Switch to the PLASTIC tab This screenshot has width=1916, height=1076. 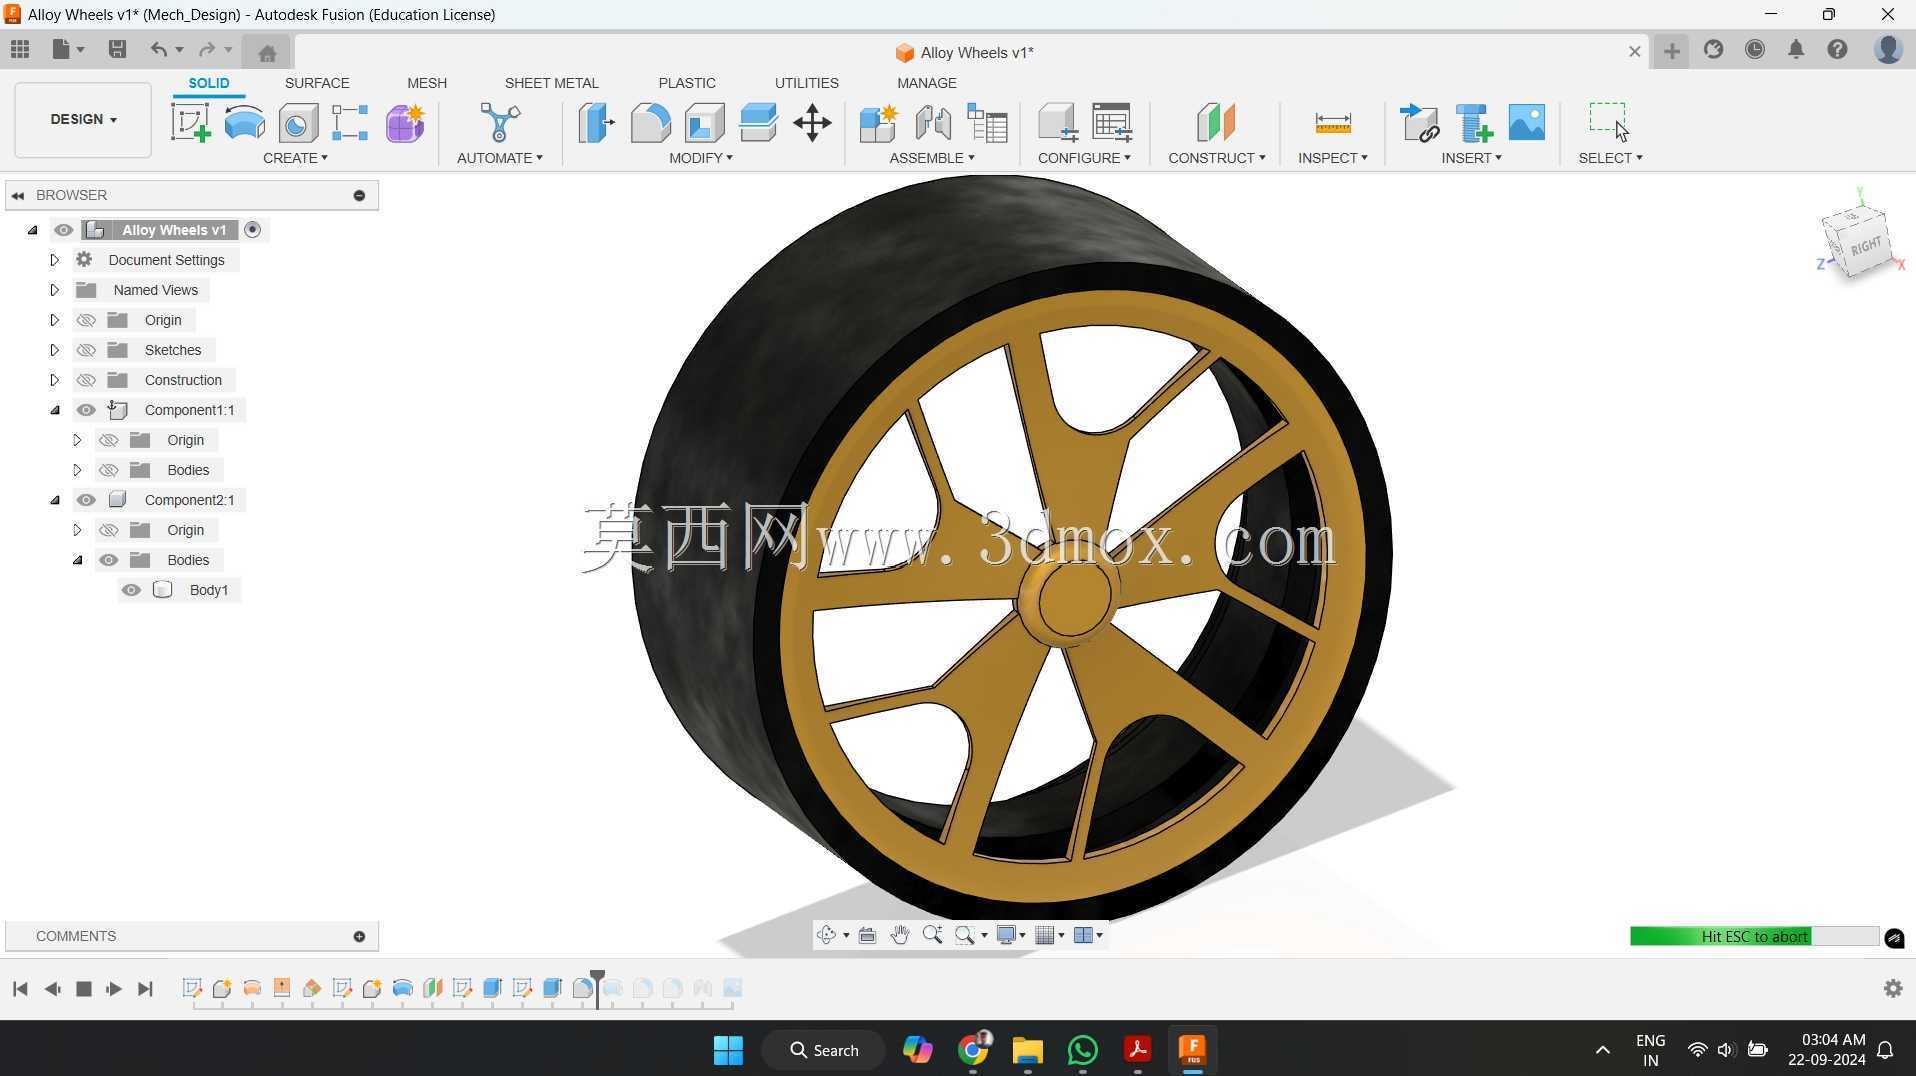point(687,83)
